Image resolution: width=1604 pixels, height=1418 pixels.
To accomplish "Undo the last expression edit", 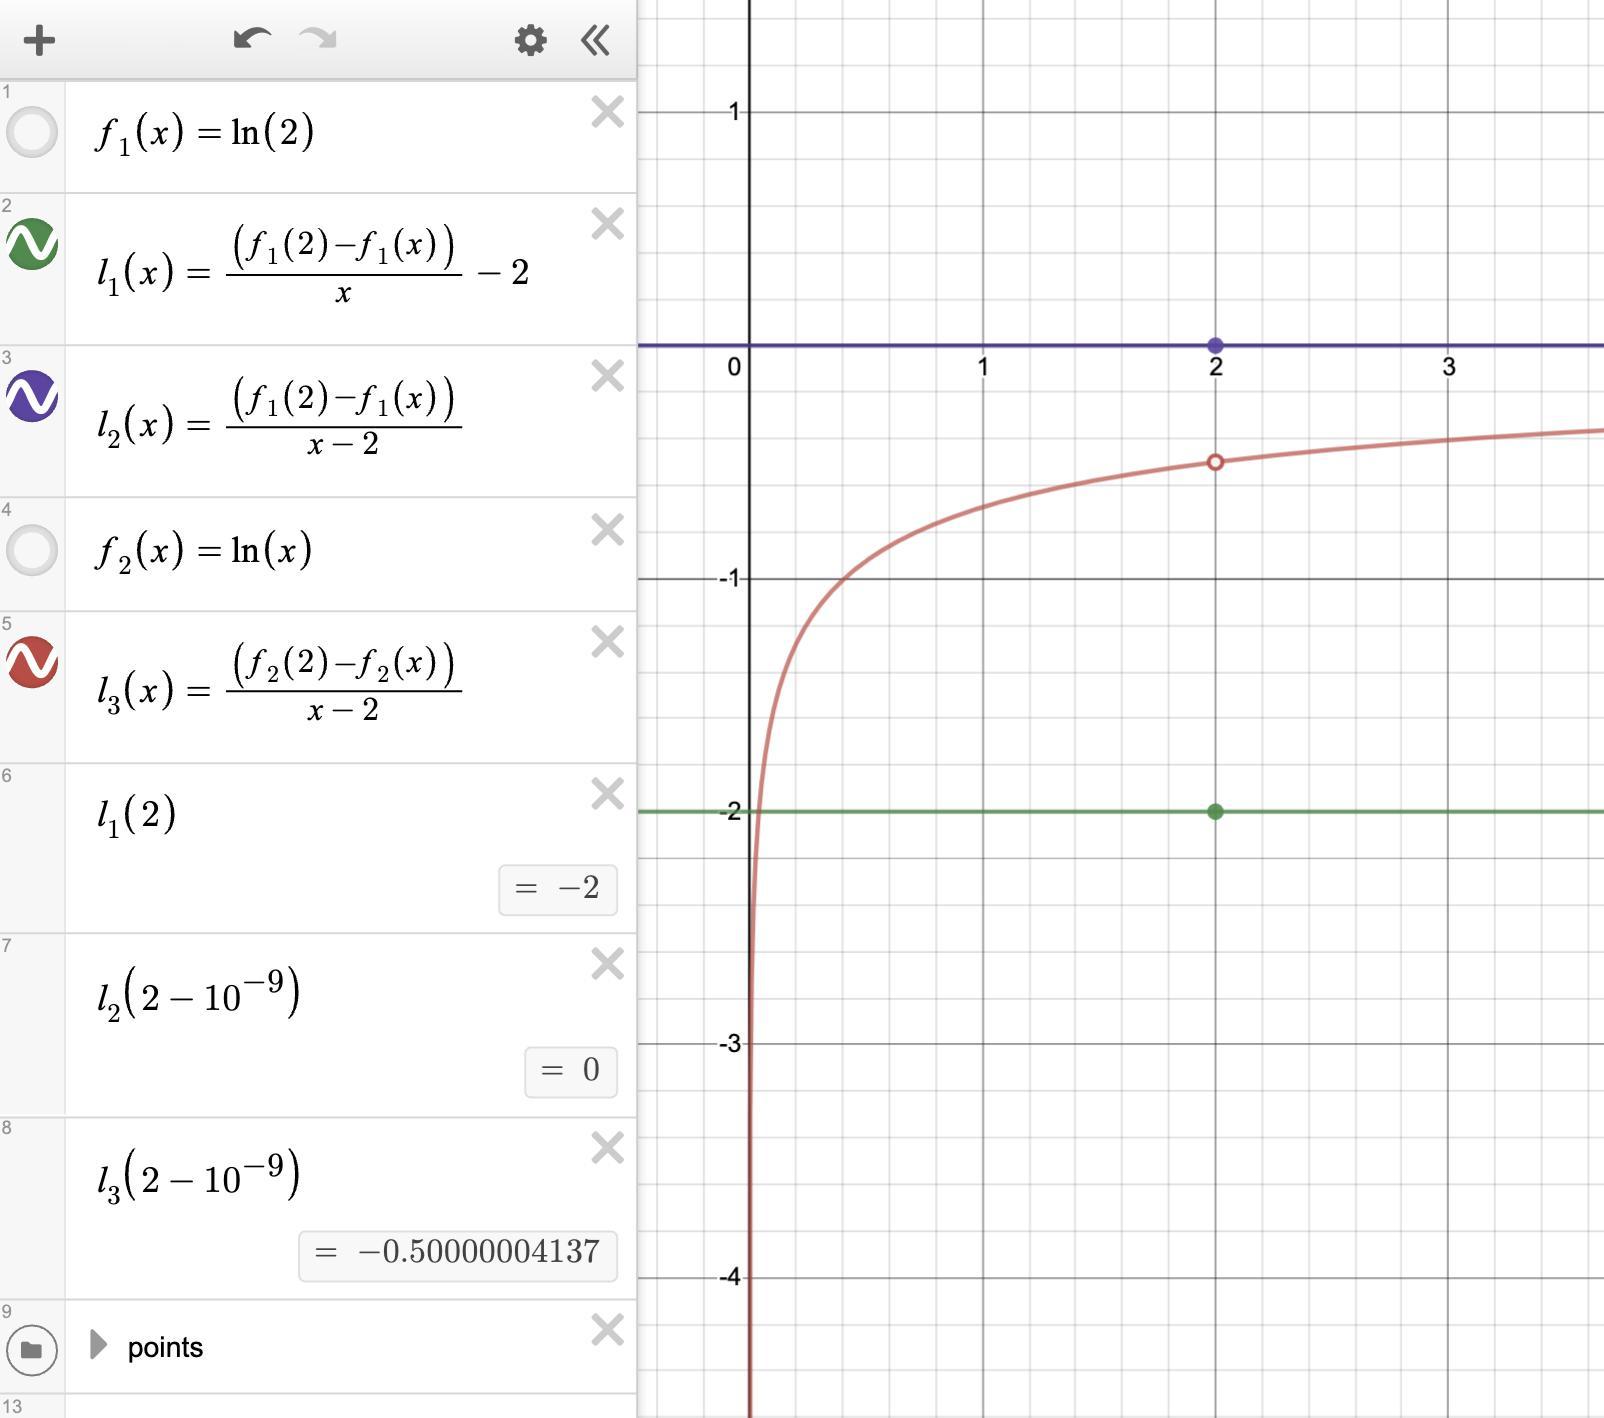I will point(252,40).
